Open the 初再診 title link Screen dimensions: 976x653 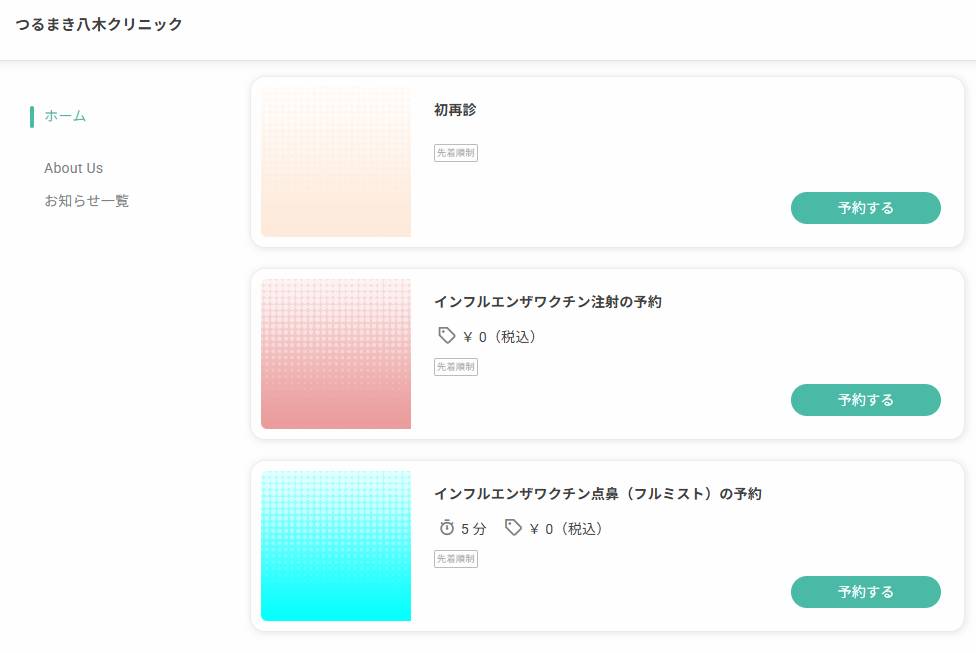pyautogui.click(x=455, y=110)
